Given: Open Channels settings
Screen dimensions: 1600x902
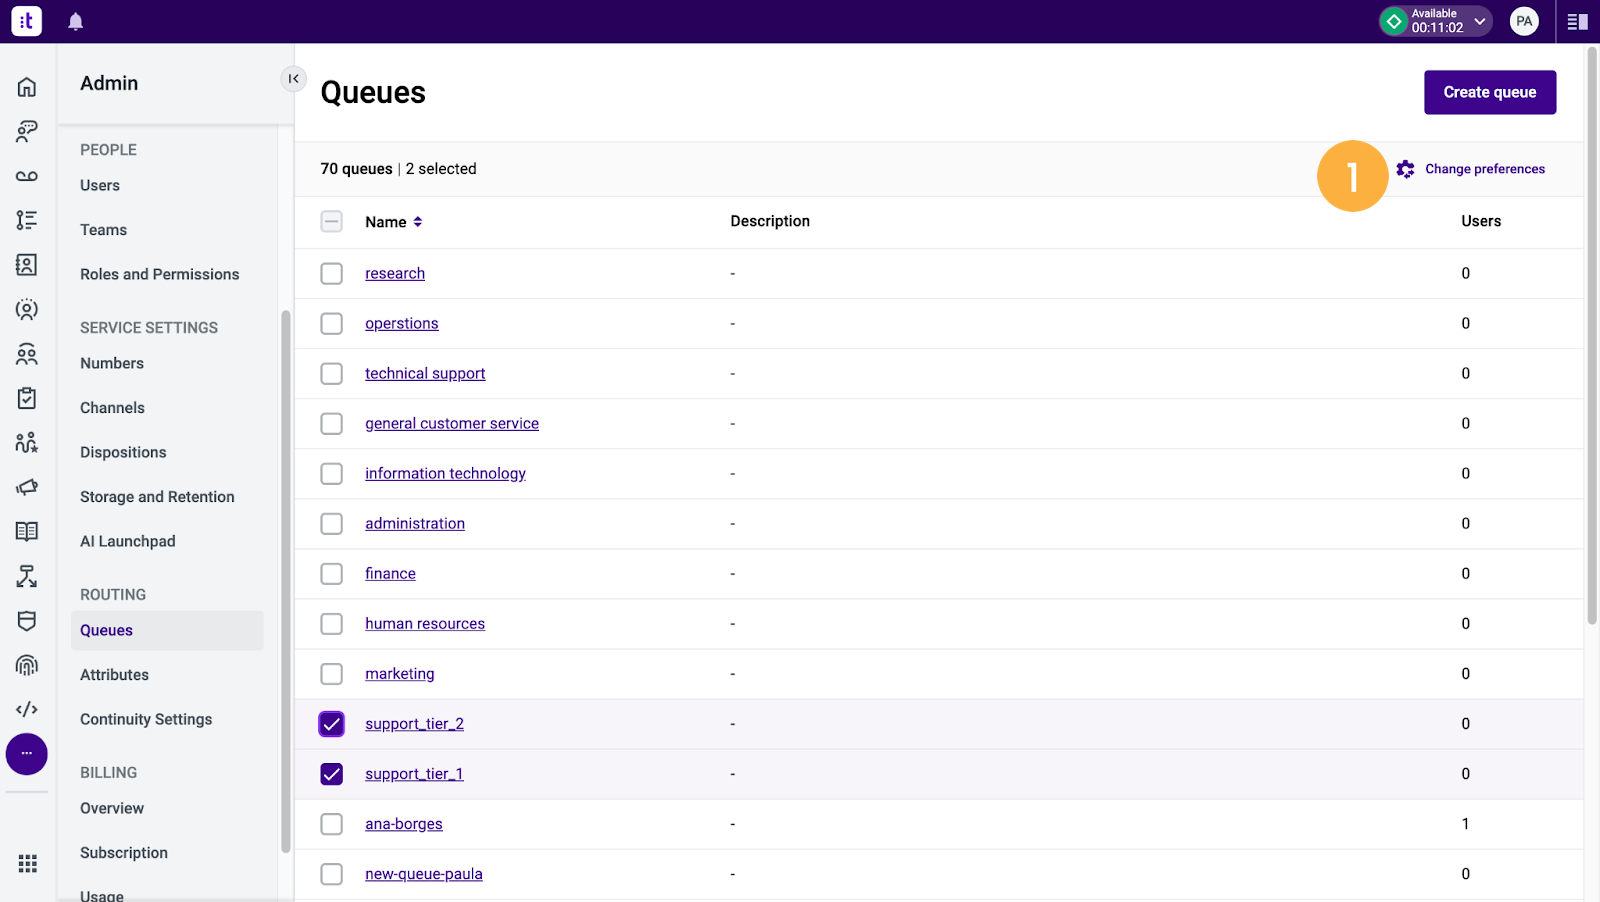Looking at the screenshot, I should pos(113,408).
